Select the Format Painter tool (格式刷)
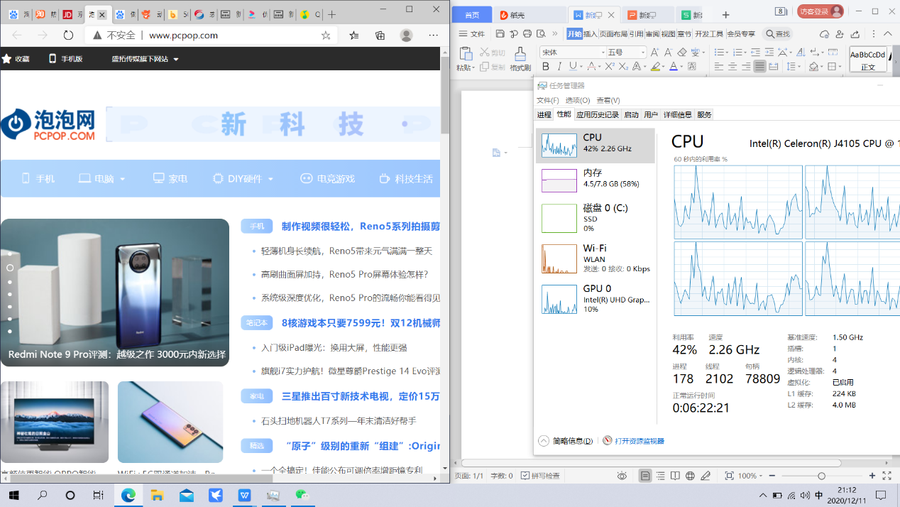 pyautogui.click(x=519, y=60)
